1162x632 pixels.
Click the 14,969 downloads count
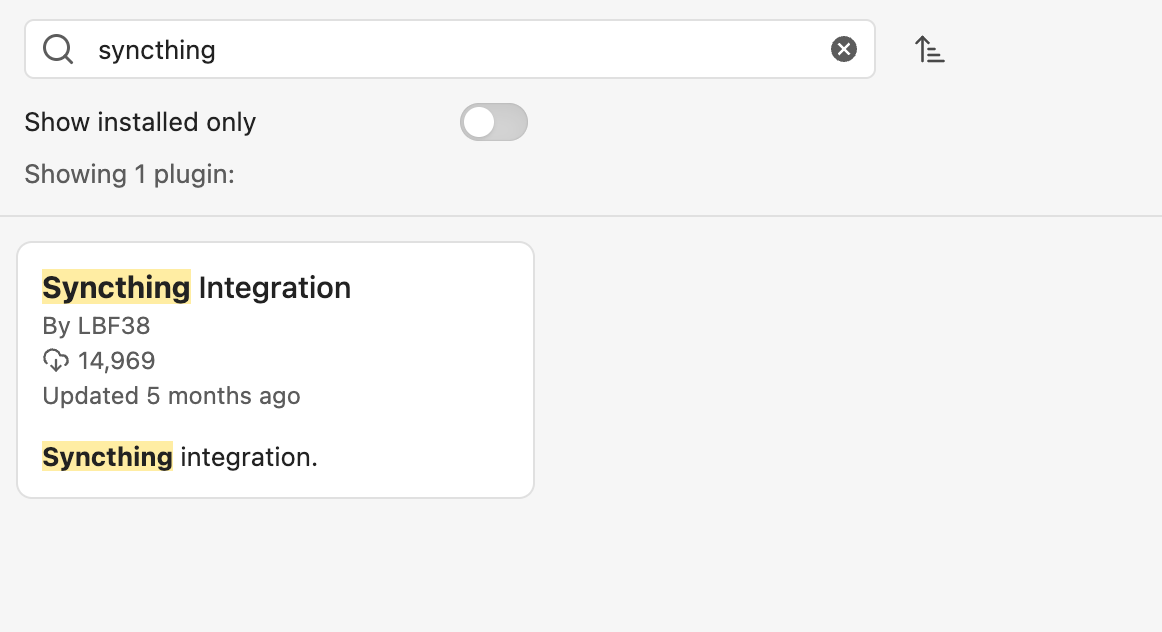tap(117, 360)
